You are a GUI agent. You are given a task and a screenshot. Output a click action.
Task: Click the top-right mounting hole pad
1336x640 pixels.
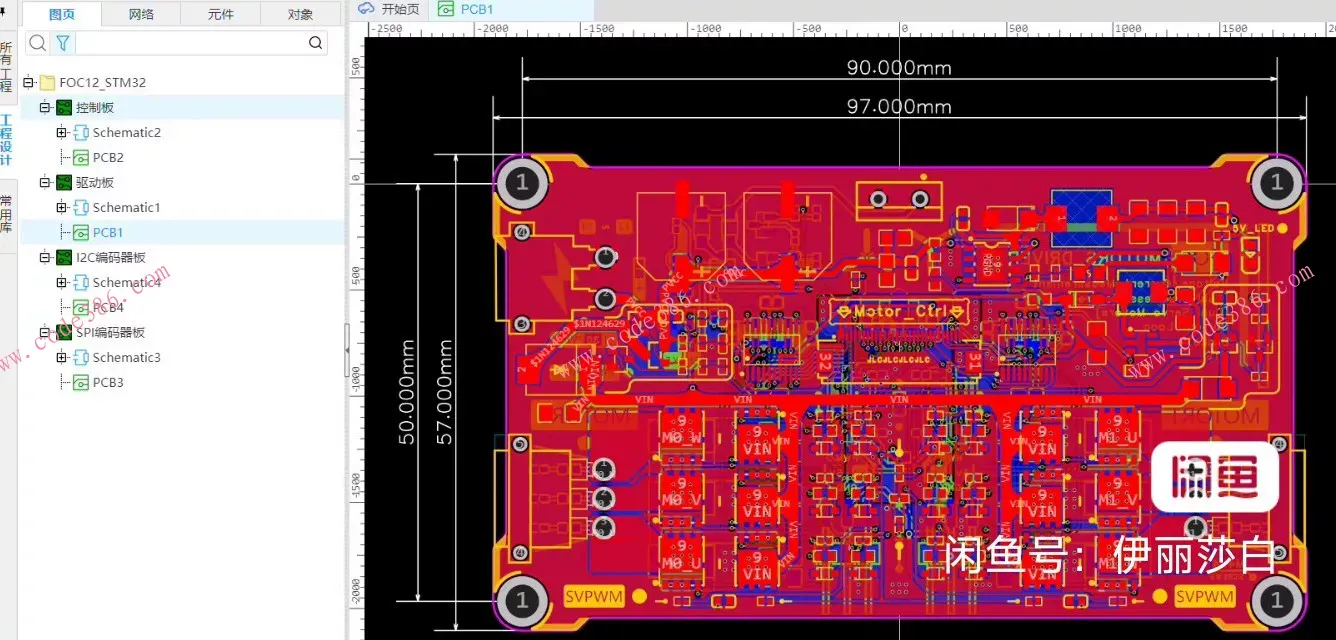pyautogui.click(x=1276, y=183)
